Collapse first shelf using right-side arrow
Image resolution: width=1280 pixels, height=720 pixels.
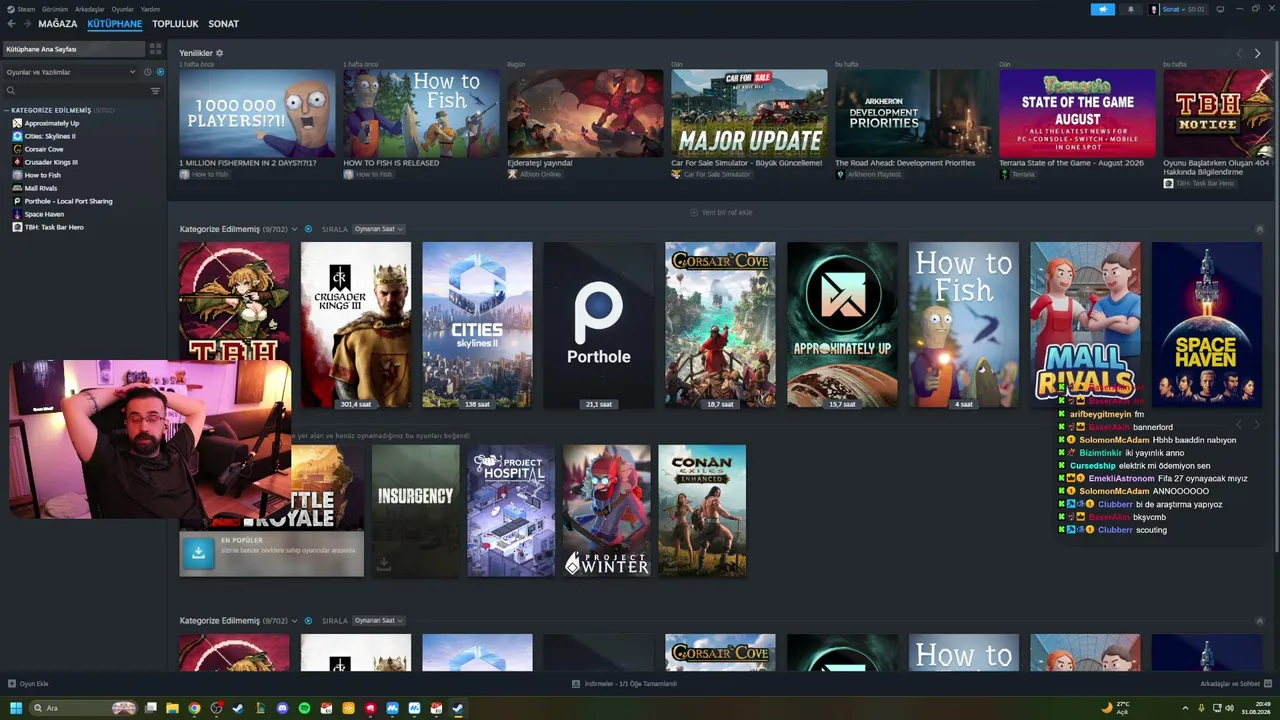coord(1259,229)
